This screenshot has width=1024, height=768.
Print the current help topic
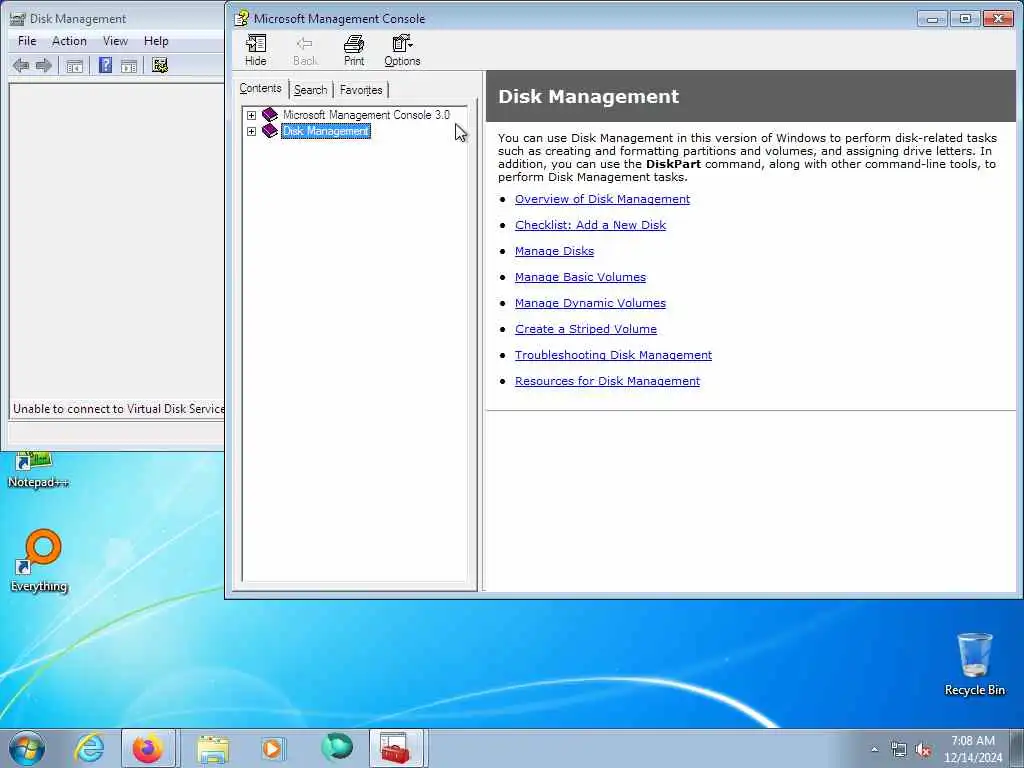click(x=354, y=50)
